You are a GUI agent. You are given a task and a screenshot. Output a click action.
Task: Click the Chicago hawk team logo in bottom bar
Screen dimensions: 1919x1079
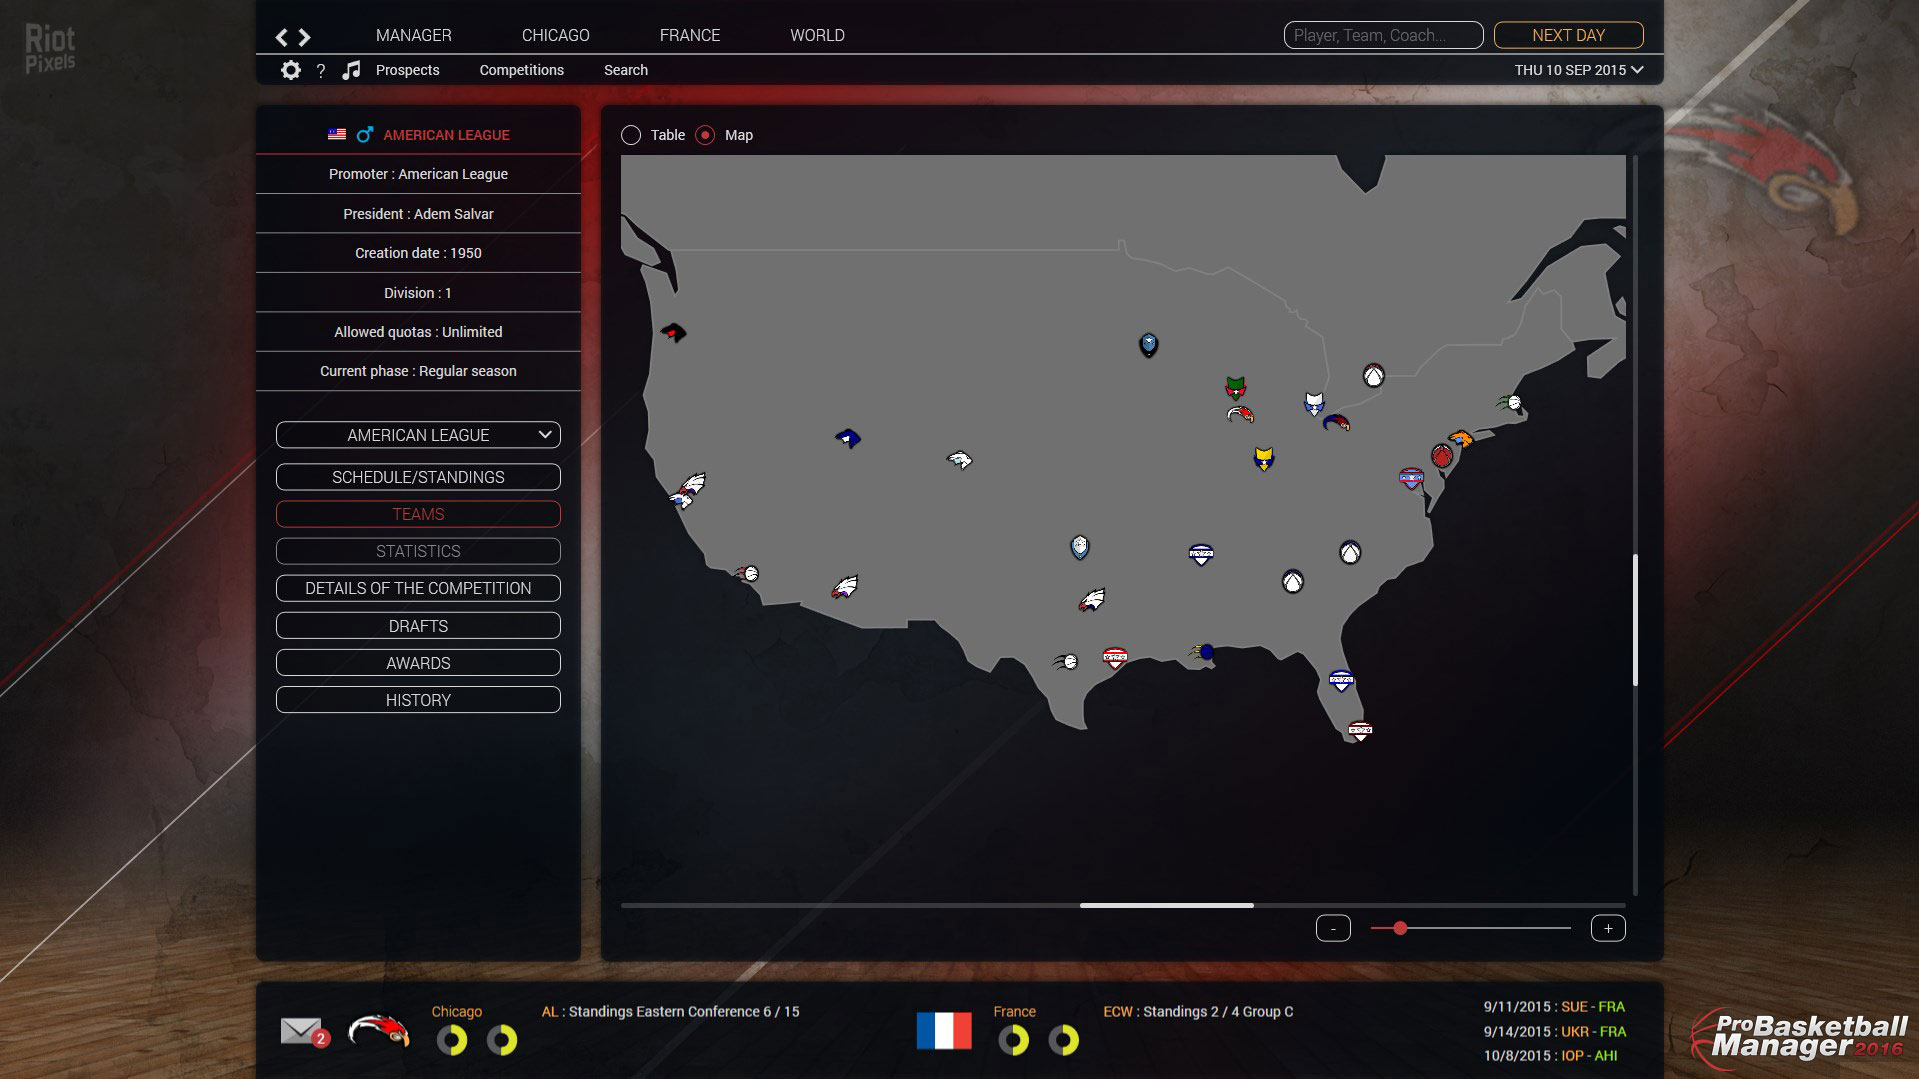(x=379, y=1031)
